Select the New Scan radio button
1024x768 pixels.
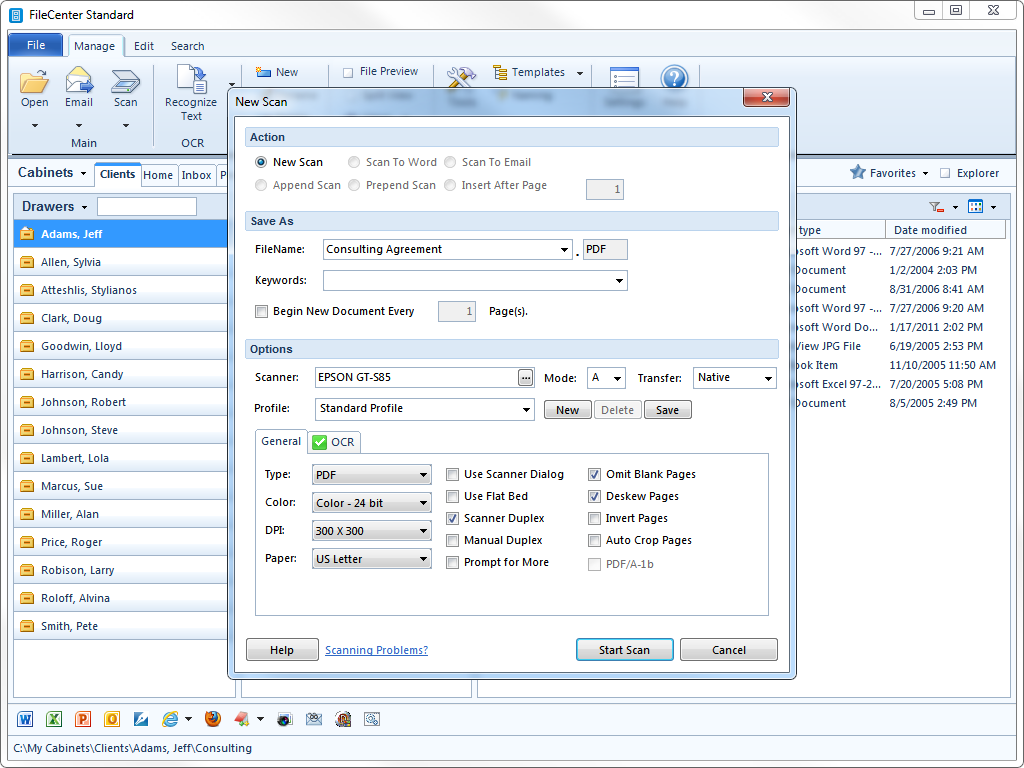coord(261,162)
